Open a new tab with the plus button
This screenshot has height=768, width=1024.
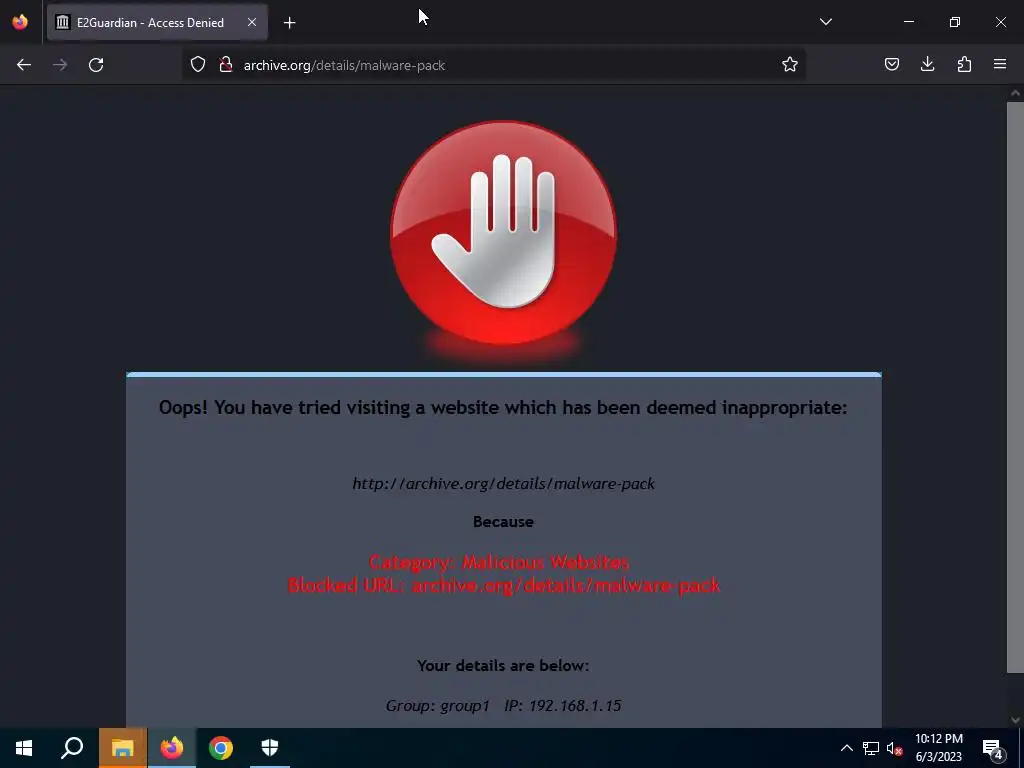(289, 23)
